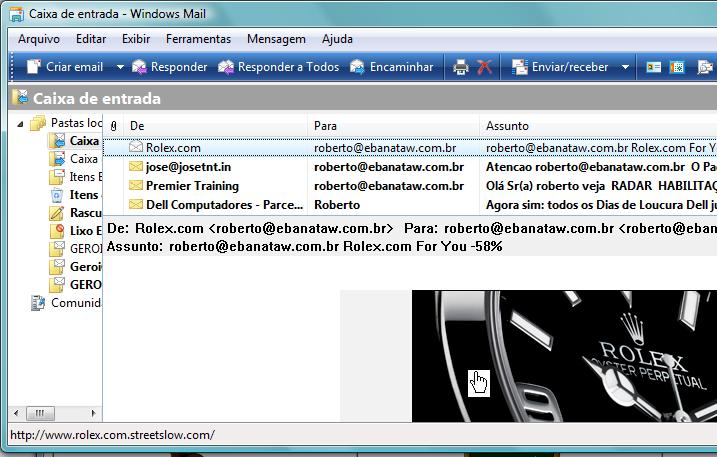The width and height of the screenshot is (717, 457).
Task: Open the Enviar/receber dropdown arrow
Action: point(625,67)
